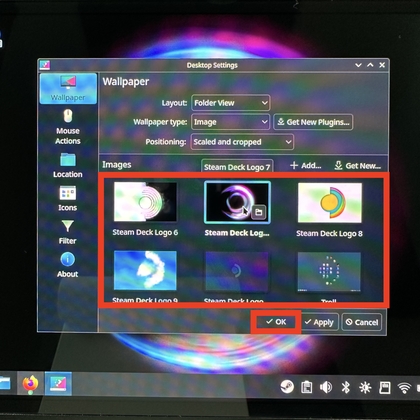Open Firefox from the taskbar
This screenshot has height=420, width=420.
point(30,384)
